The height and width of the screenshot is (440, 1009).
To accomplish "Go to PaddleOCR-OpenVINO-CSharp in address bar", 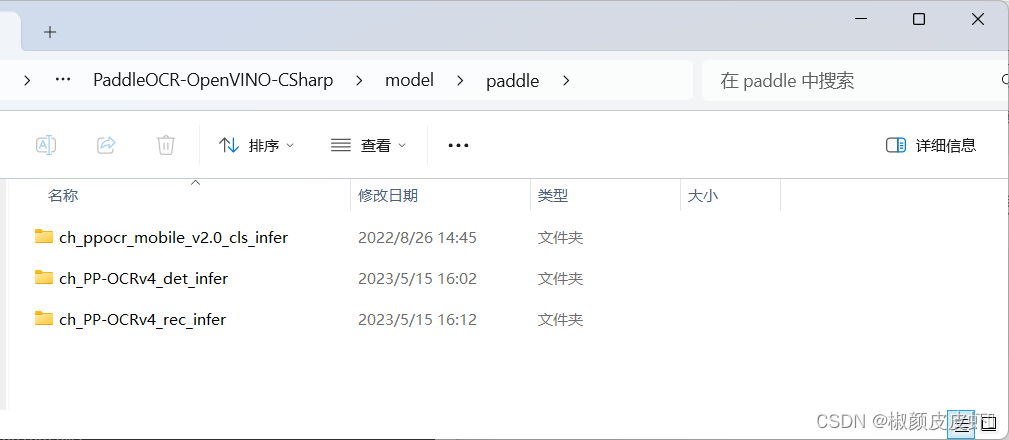I will pos(213,80).
